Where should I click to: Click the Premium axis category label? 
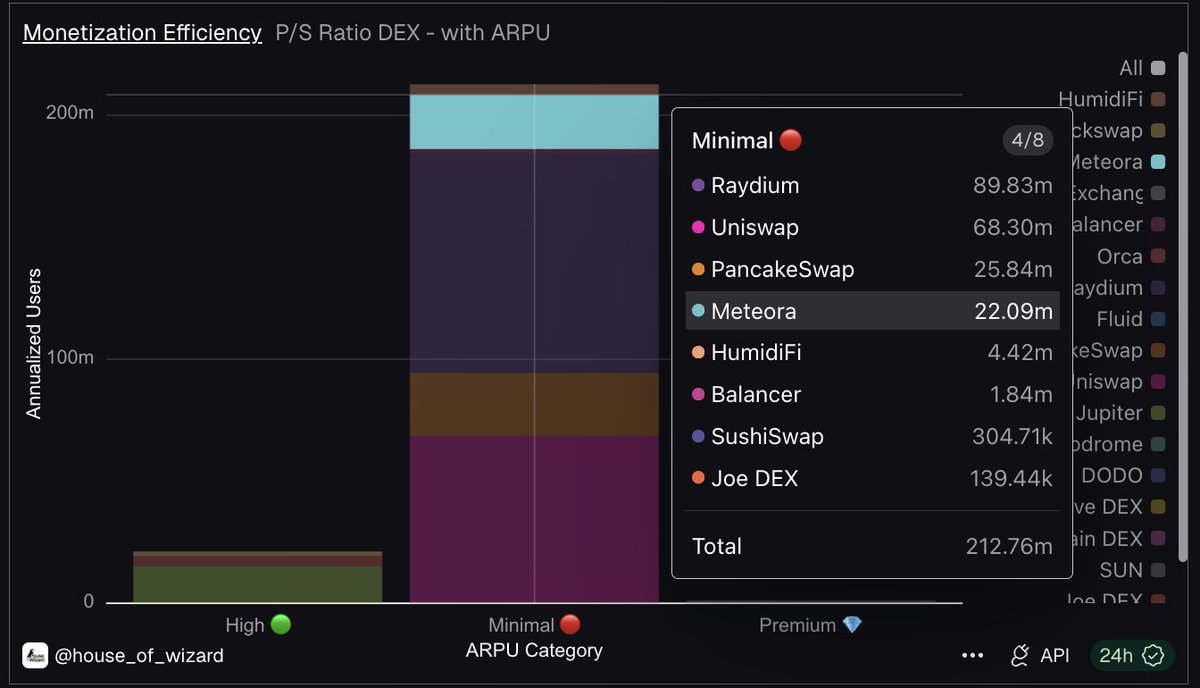coord(811,625)
